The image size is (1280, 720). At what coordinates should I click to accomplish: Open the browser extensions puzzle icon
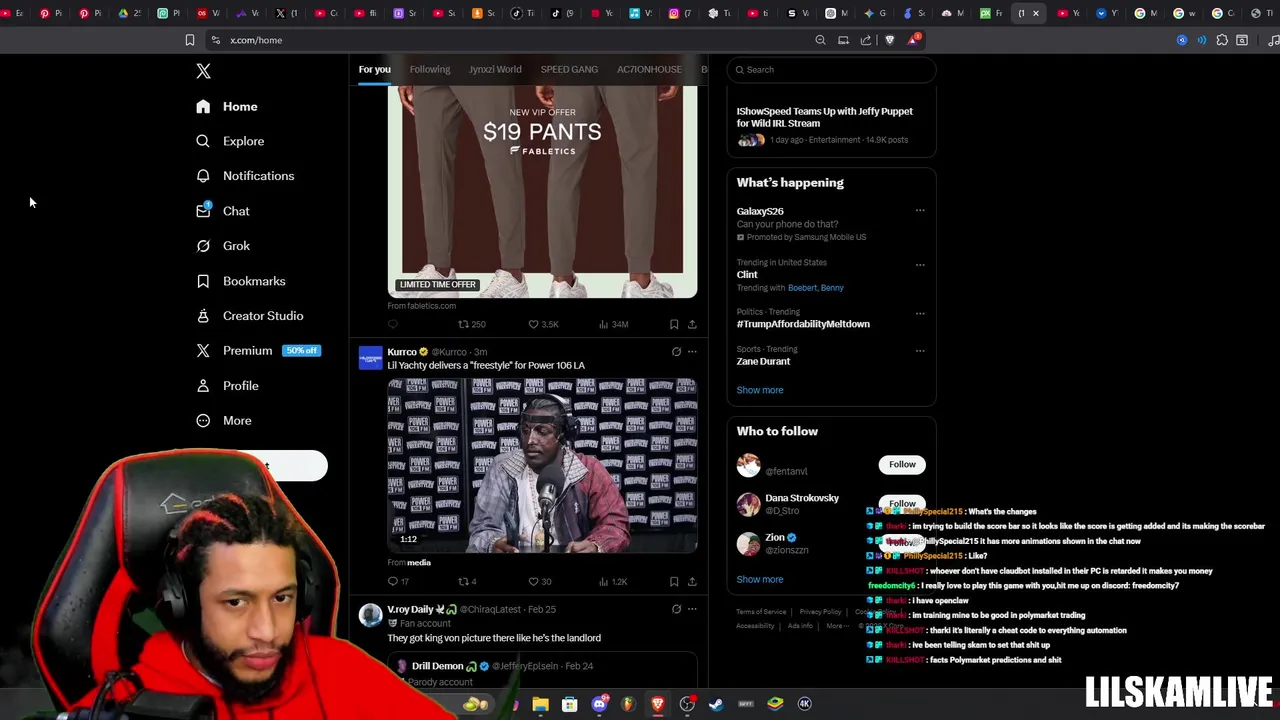click(x=1222, y=40)
